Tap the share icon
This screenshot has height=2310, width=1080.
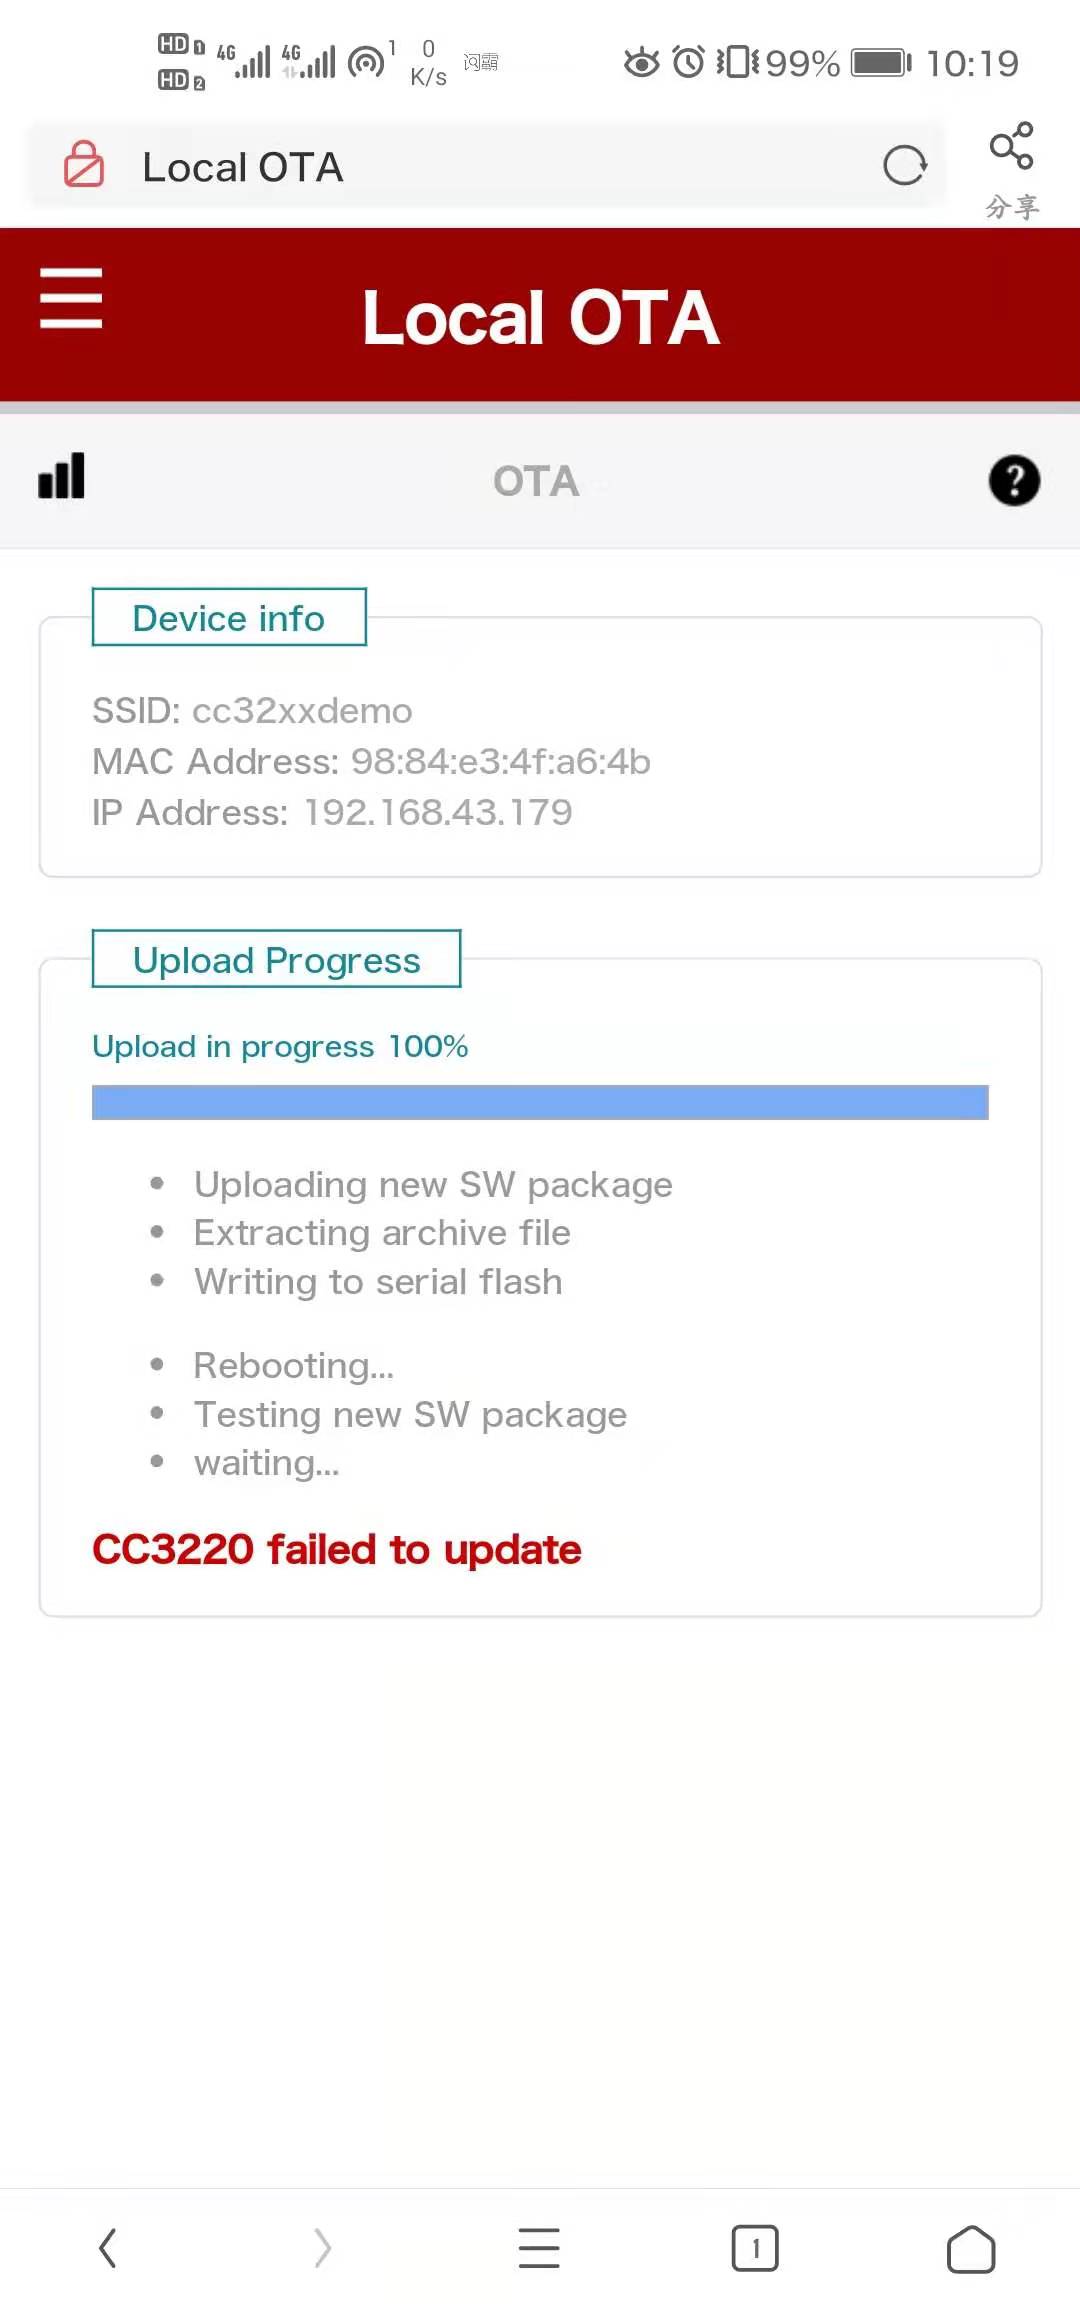1011,148
